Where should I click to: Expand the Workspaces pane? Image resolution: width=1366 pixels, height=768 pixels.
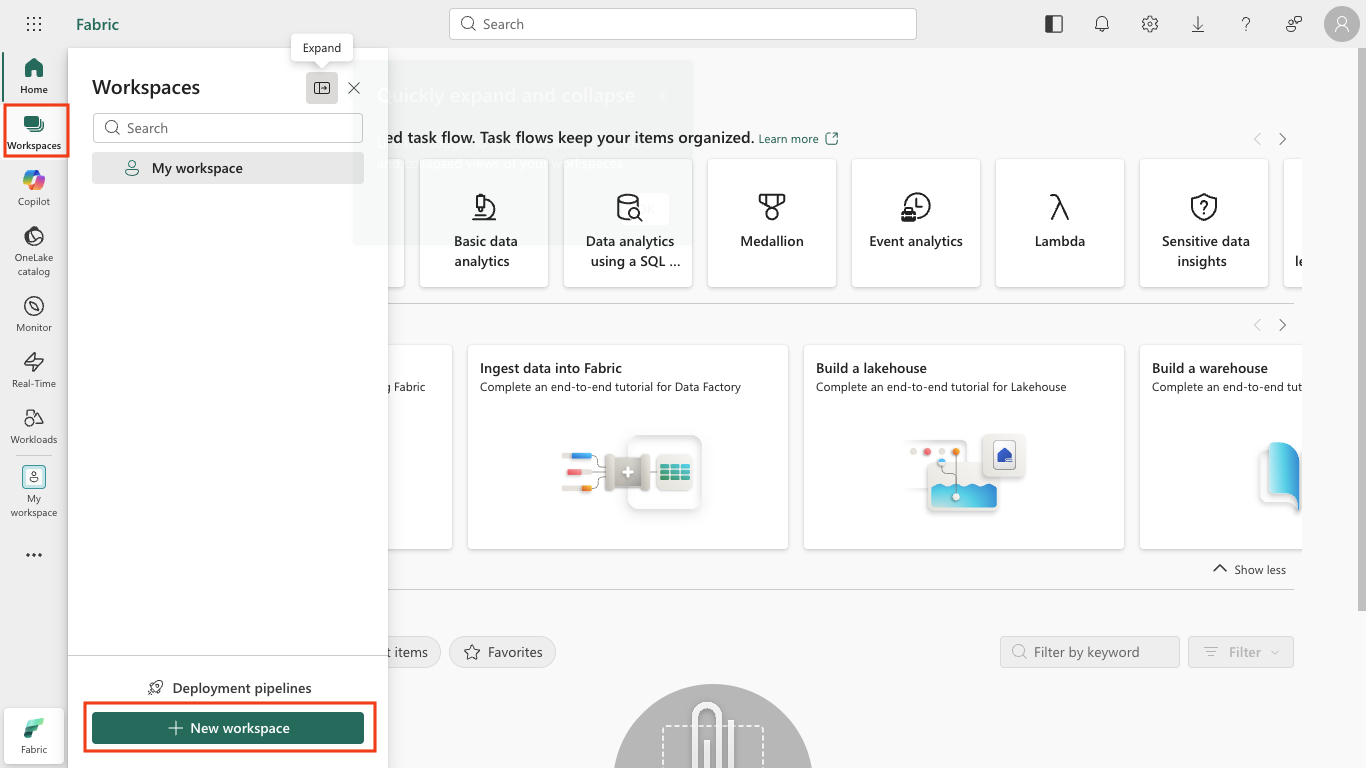click(x=322, y=88)
